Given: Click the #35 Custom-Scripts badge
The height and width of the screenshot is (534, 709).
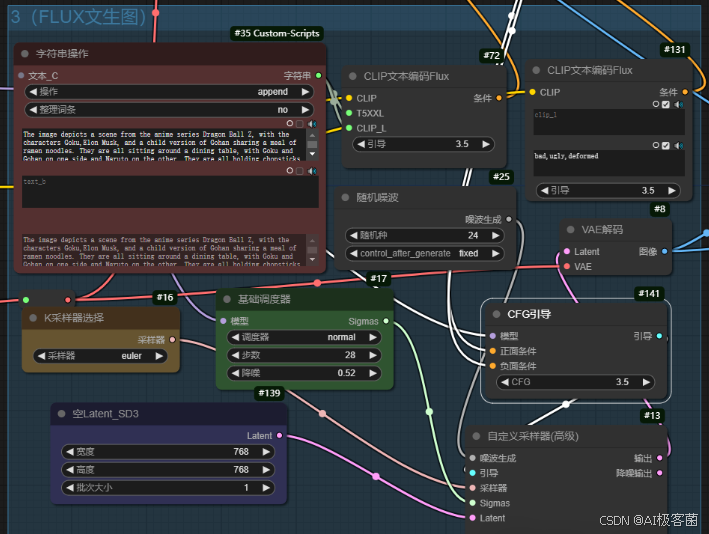Looking at the screenshot, I should 277,33.
